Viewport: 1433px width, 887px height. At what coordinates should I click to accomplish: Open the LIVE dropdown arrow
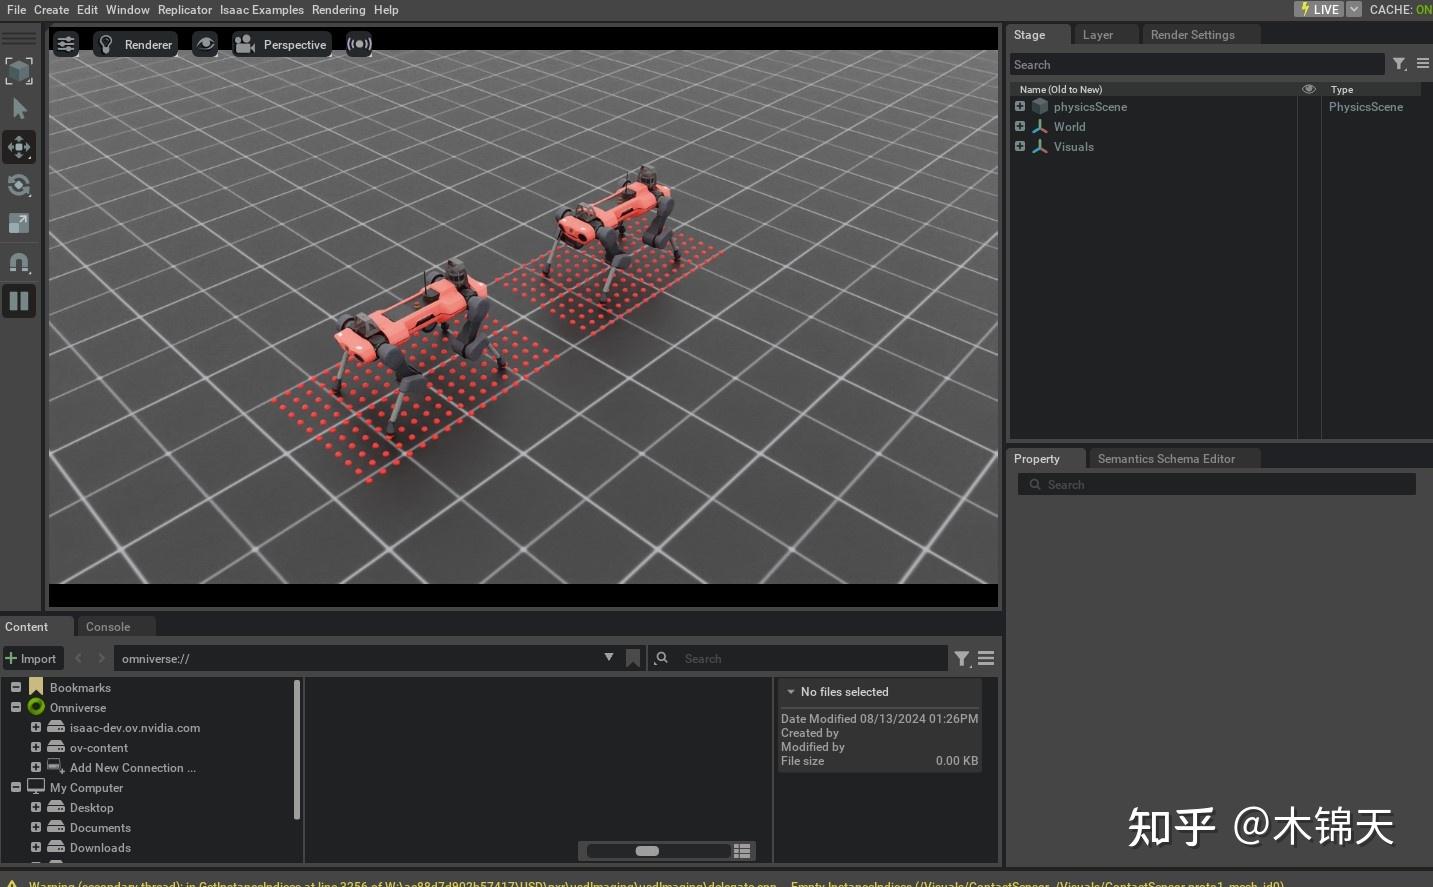(x=1354, y=9)
